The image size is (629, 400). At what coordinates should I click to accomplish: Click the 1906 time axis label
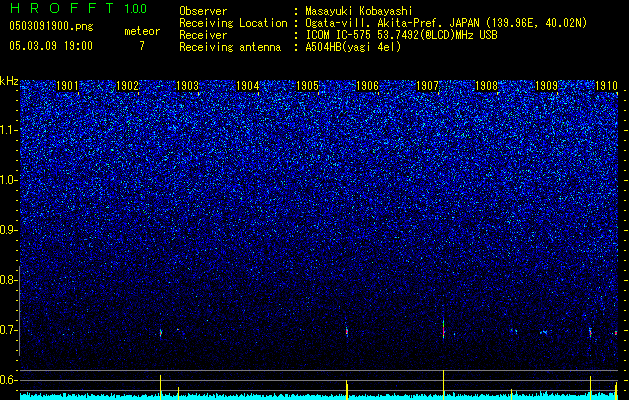tap(367, 85)
